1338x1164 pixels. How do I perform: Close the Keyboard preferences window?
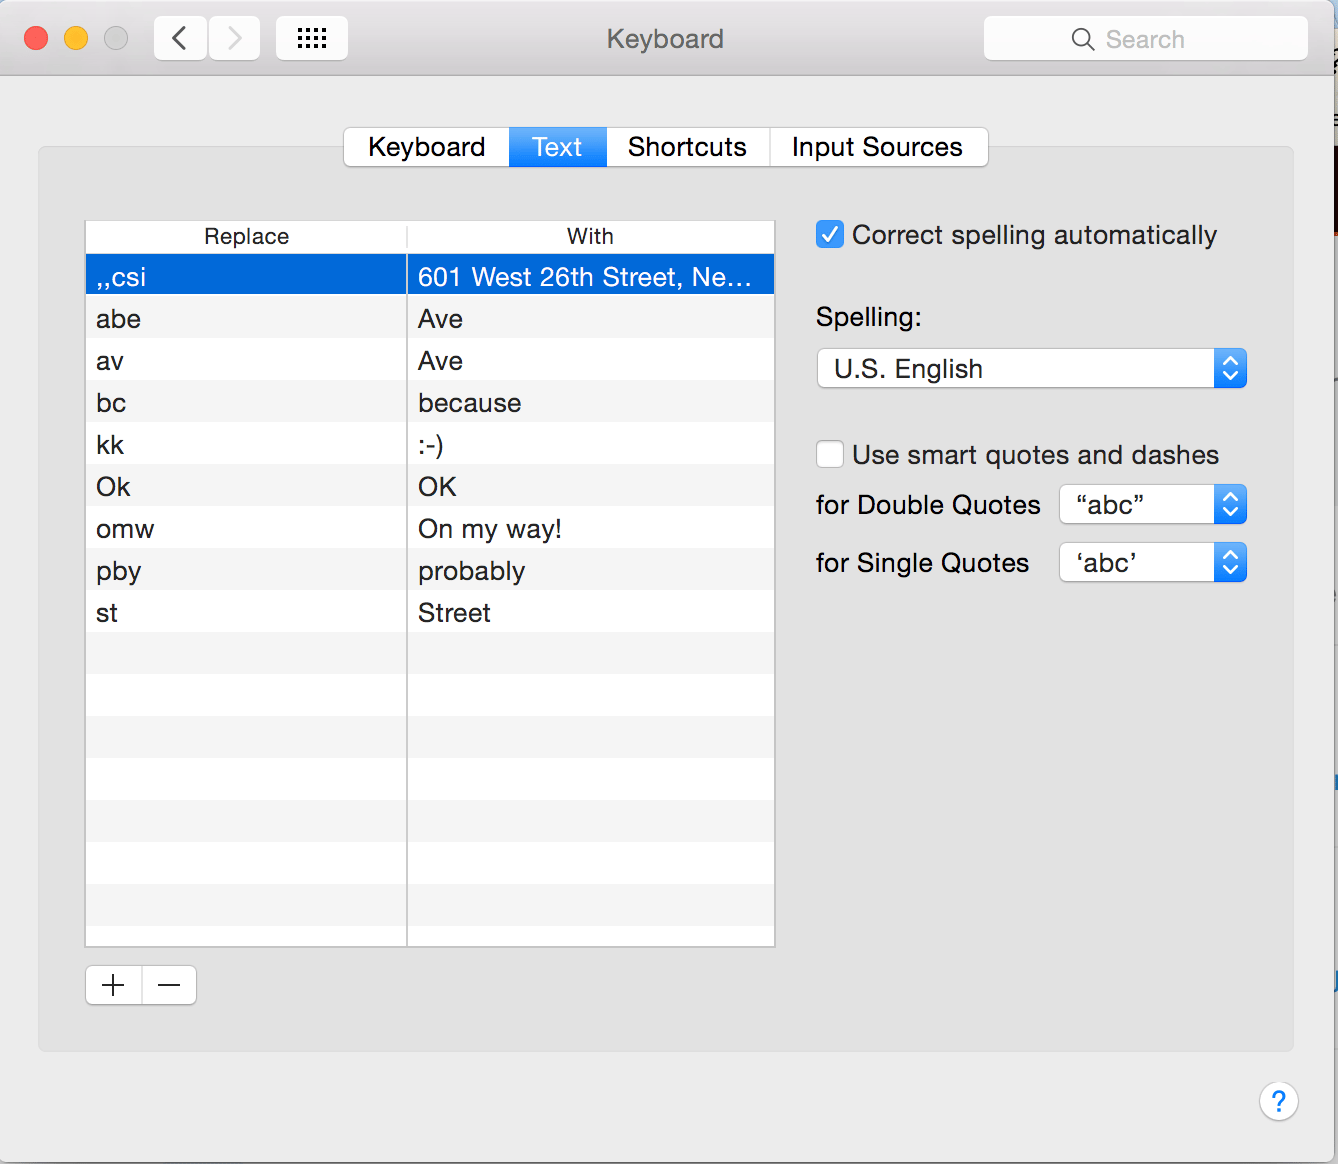coord(36,38)
